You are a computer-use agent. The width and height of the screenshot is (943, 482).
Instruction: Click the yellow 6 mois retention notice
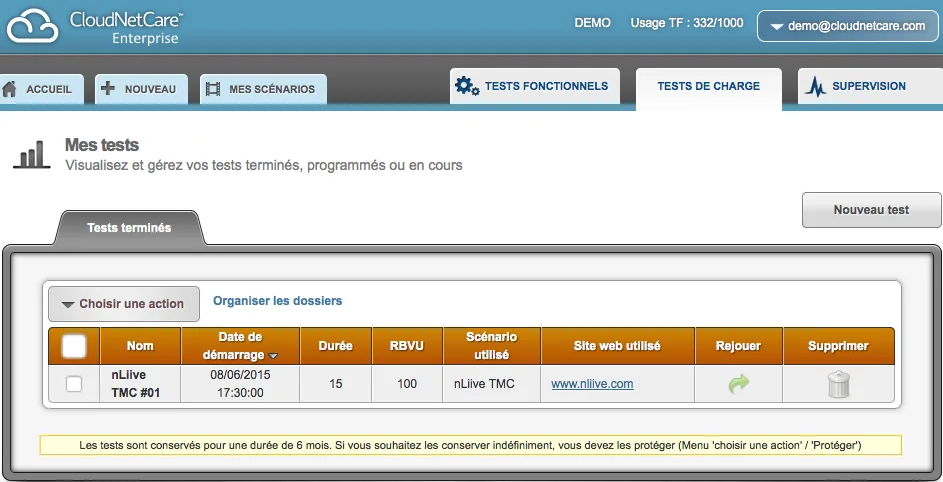click(x=470, y=445)
